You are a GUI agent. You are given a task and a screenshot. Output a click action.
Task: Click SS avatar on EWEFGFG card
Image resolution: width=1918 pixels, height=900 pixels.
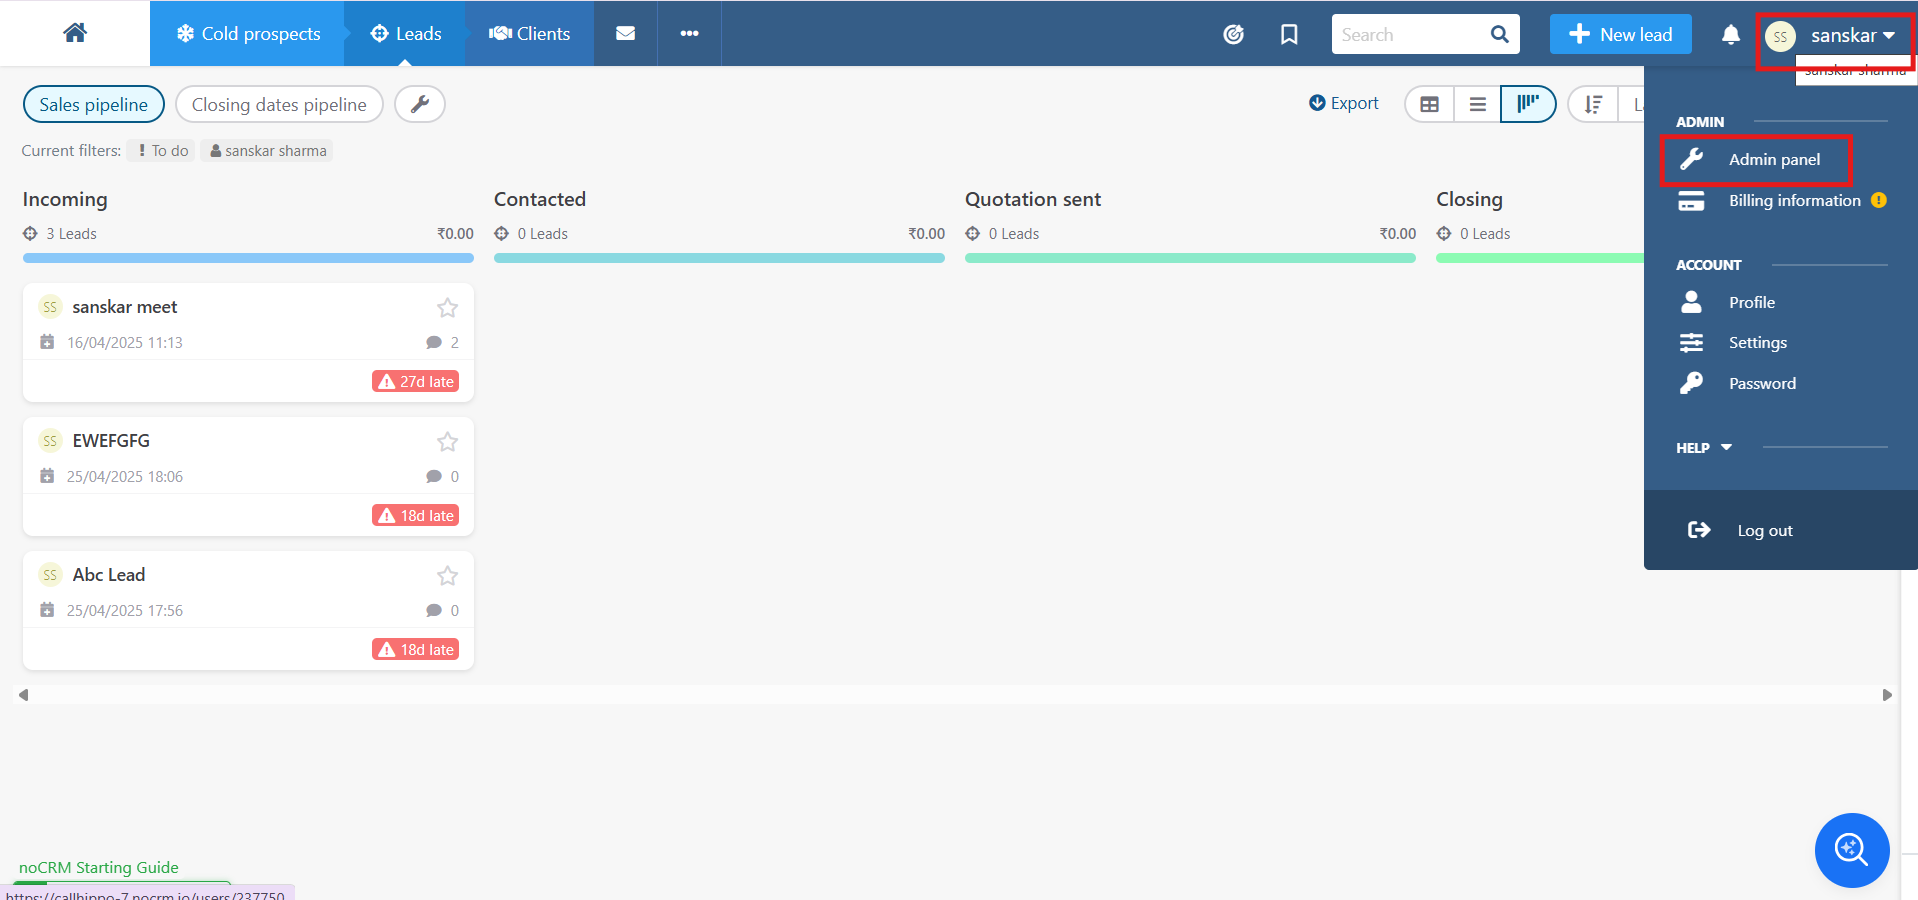(50, 441)
